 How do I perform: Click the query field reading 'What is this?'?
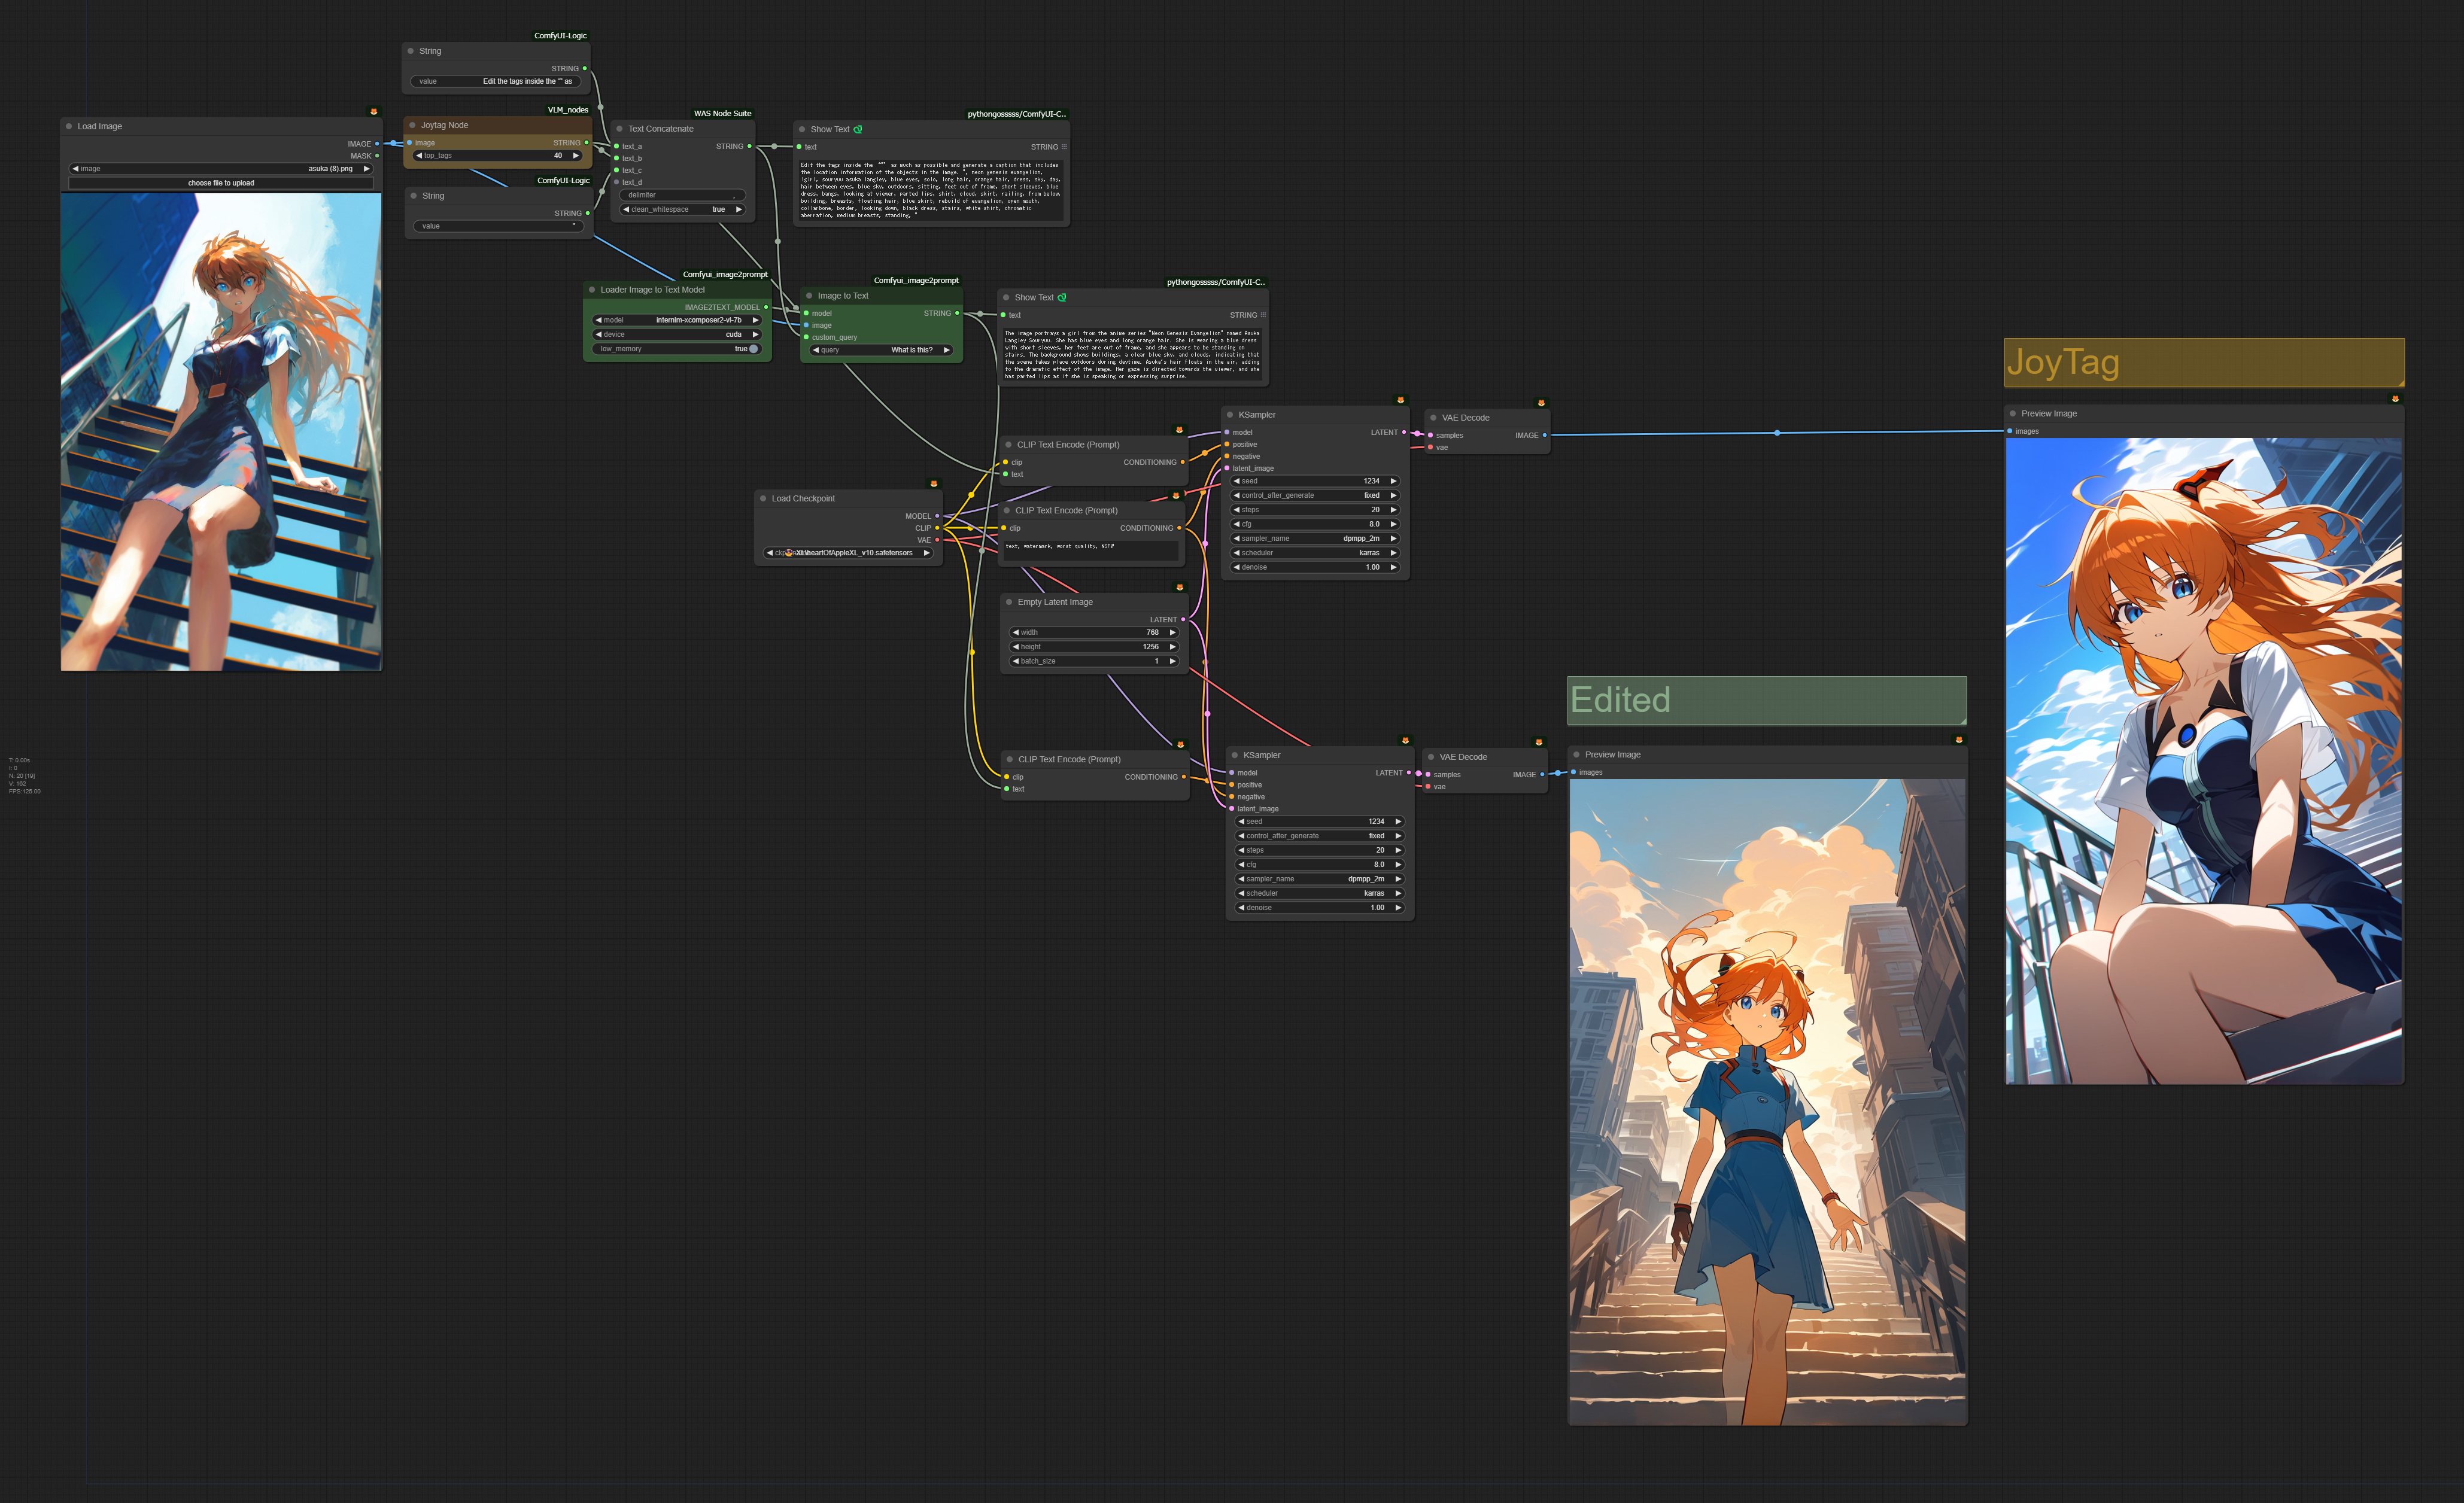[880, 350]
